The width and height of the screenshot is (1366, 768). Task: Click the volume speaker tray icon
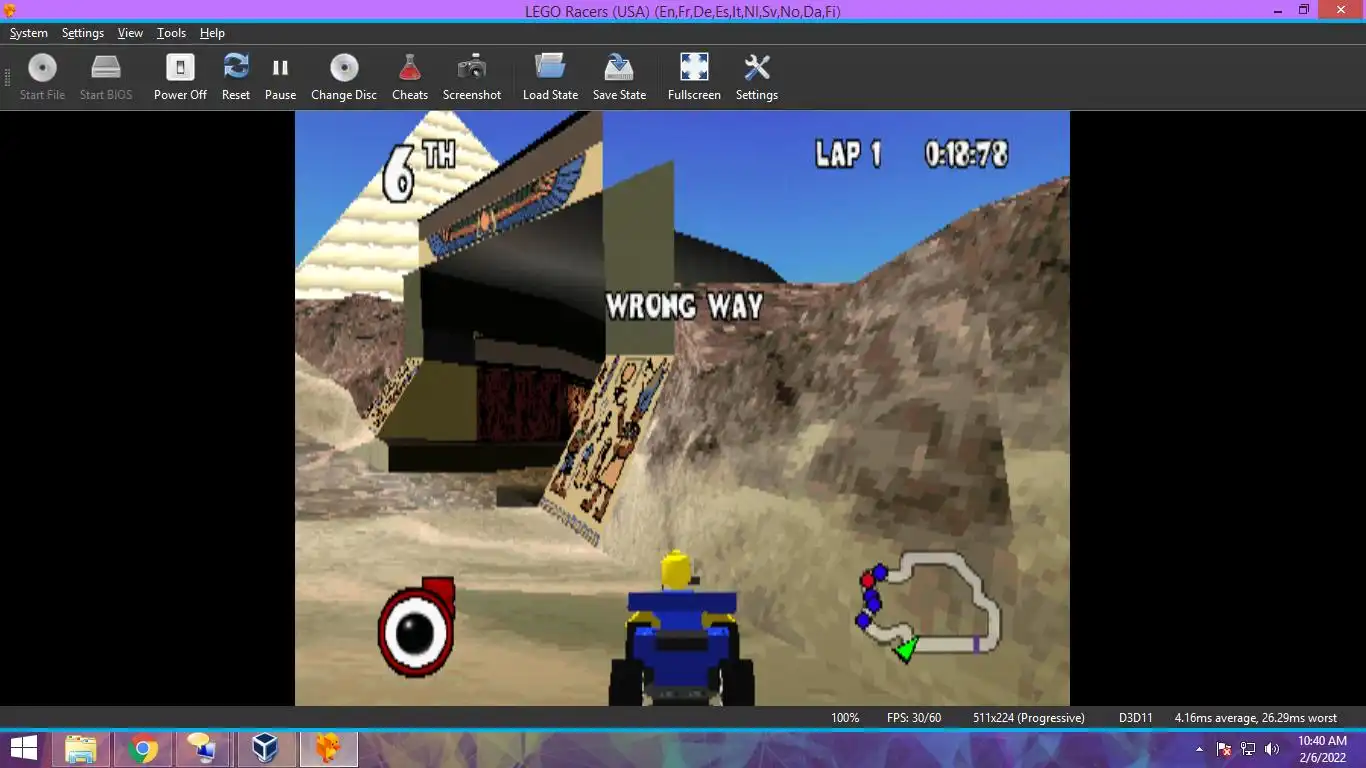pyautogui.click(x=1272, y=749)
